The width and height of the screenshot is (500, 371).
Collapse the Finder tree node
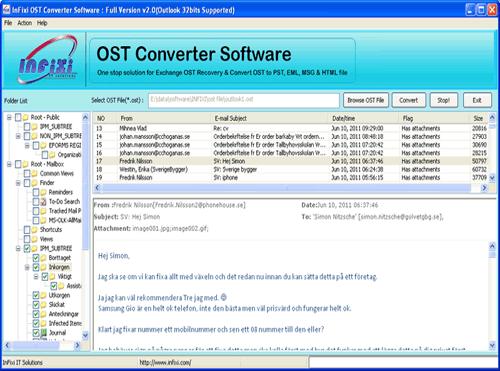(18, 183)
